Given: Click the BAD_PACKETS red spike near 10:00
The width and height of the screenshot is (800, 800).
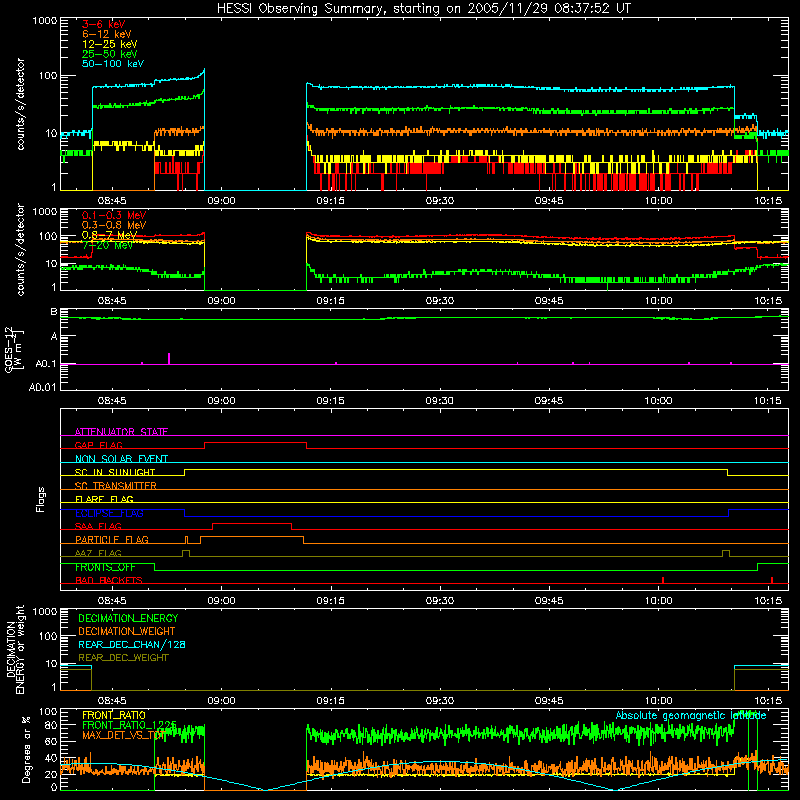Looking at the screenshot, I should 663,580.
